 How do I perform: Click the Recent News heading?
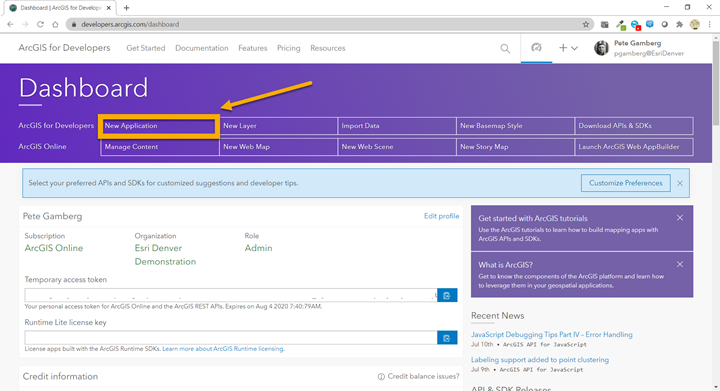coord(497,316)
